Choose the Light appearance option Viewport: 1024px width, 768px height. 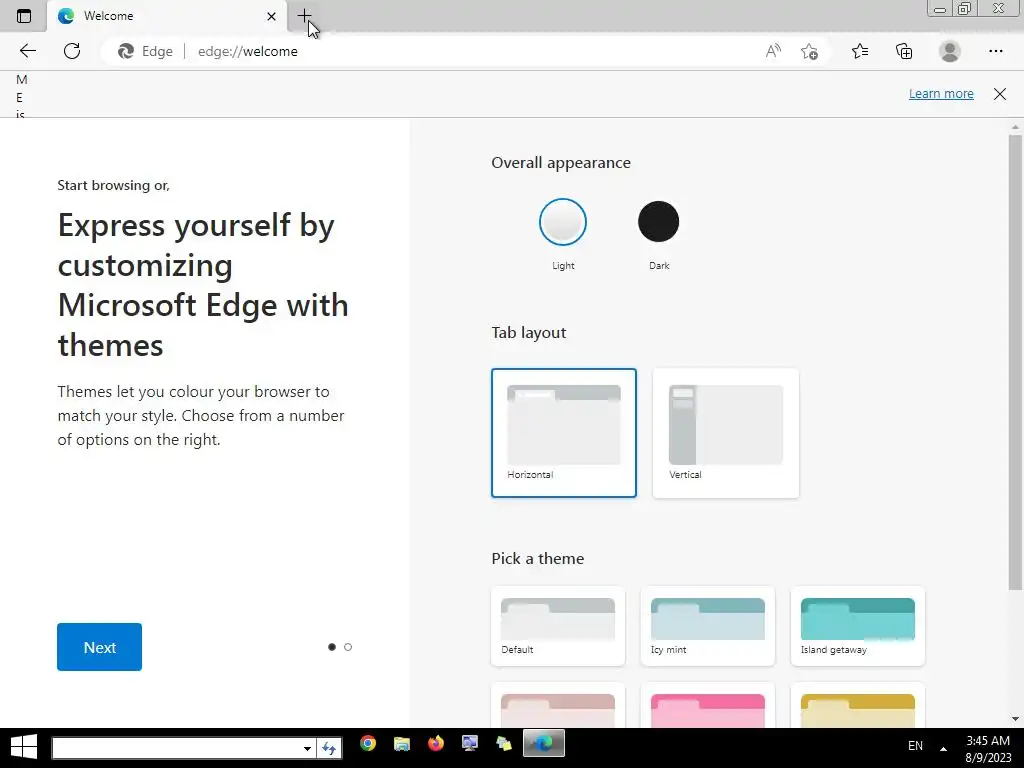point(563,222)
